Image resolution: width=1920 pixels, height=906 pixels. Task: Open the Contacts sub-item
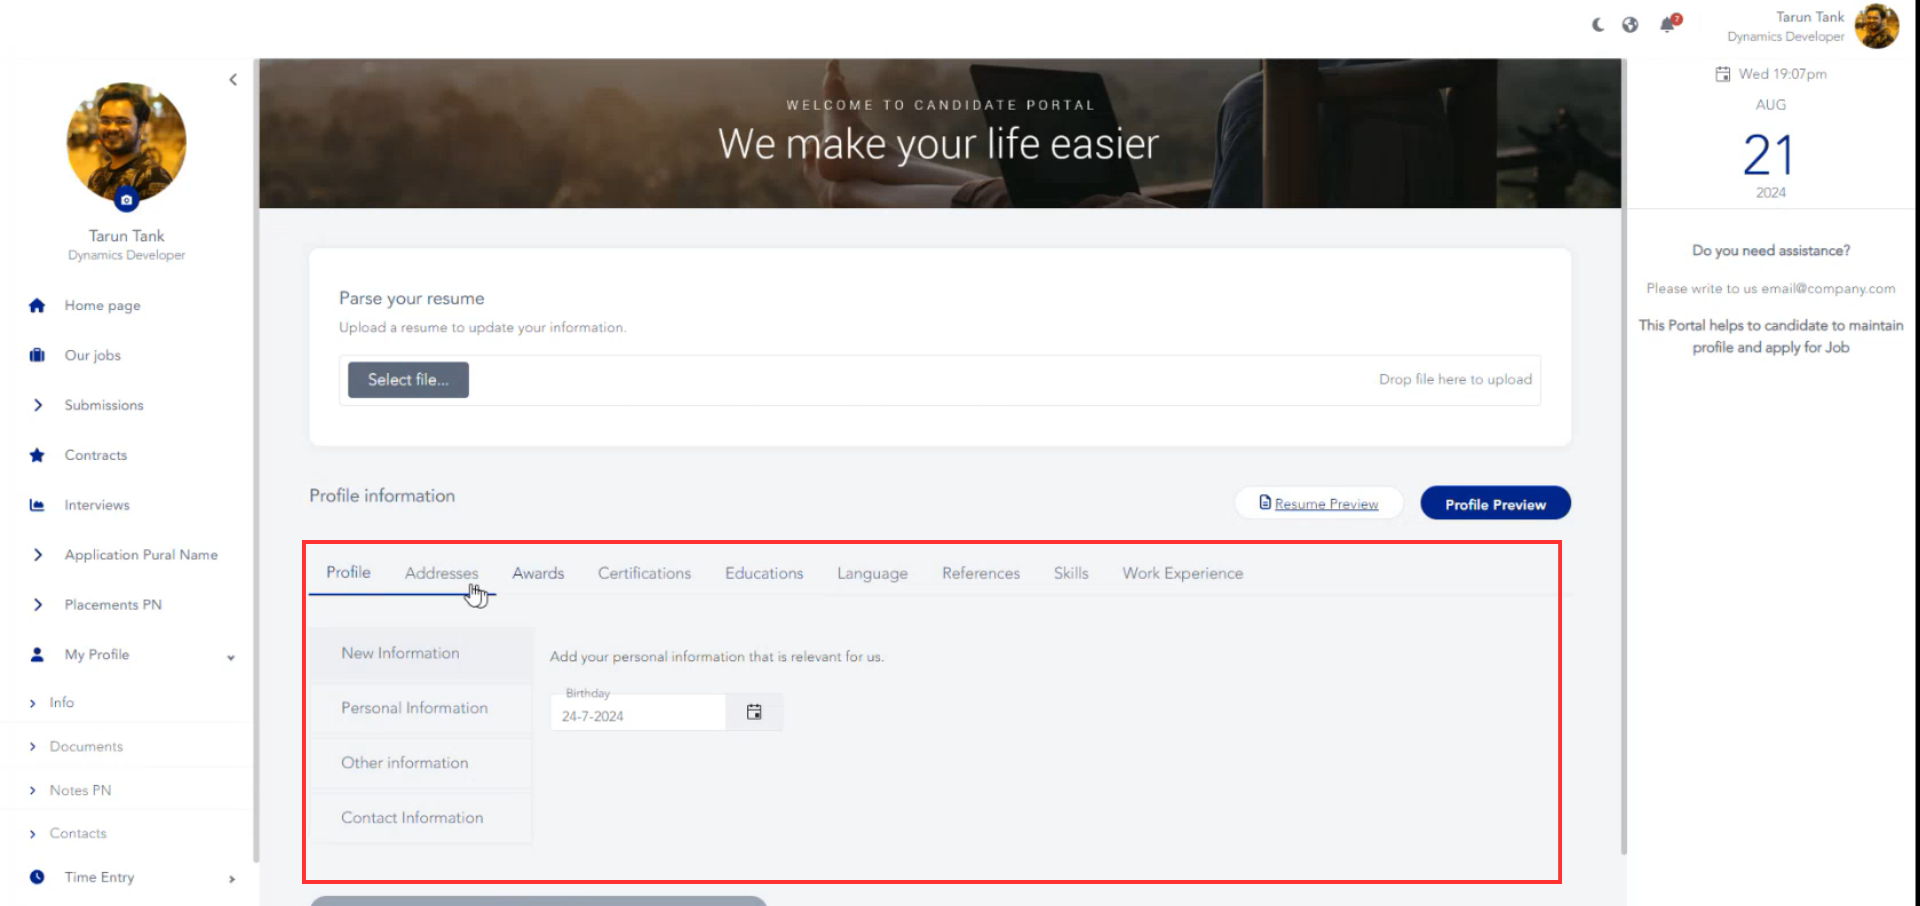[x=78, y=834]
